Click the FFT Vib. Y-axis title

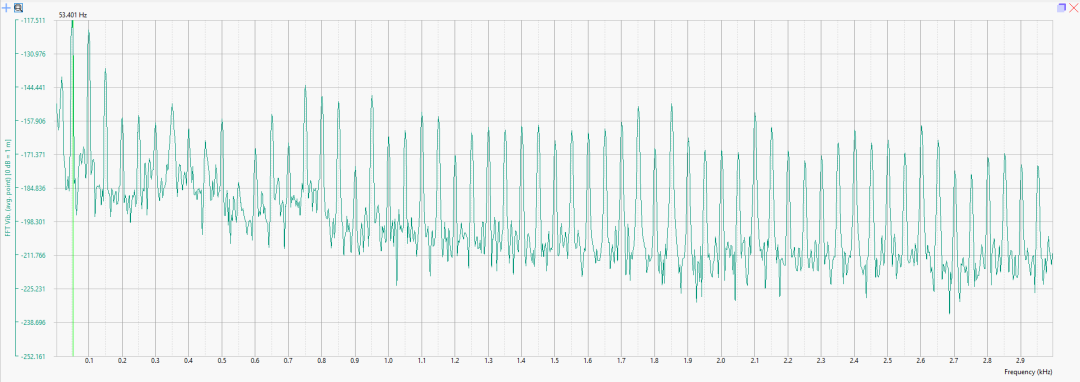[x=8, y=188]
